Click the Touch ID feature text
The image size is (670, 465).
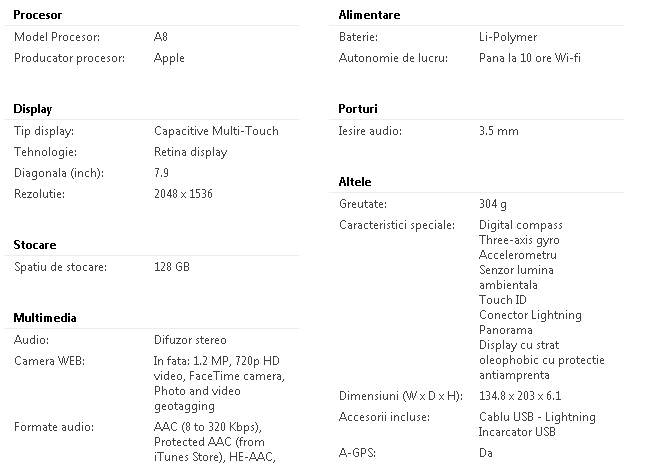[503, 300]
